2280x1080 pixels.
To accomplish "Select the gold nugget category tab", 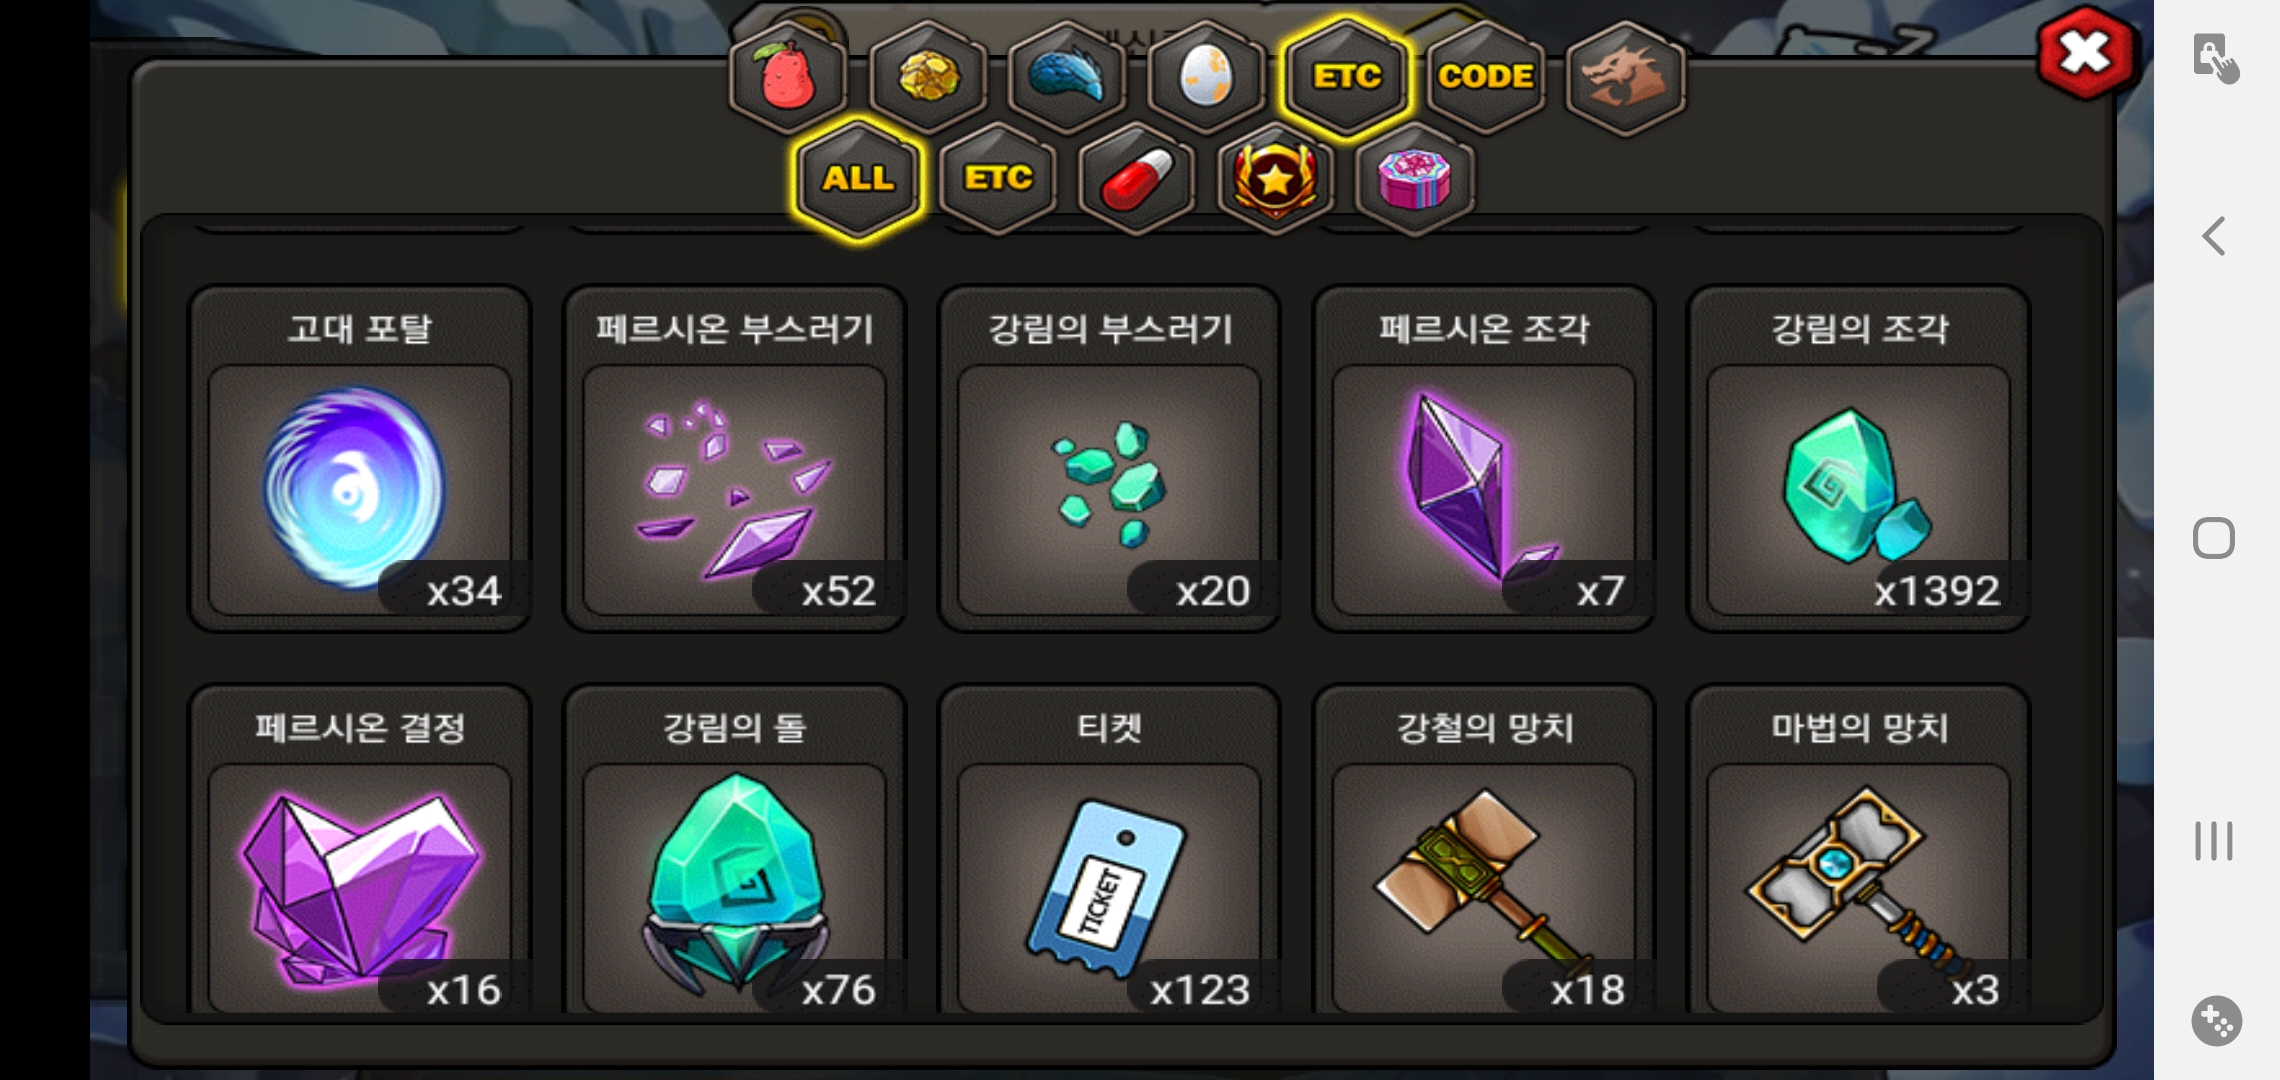I will coord(928,77).
